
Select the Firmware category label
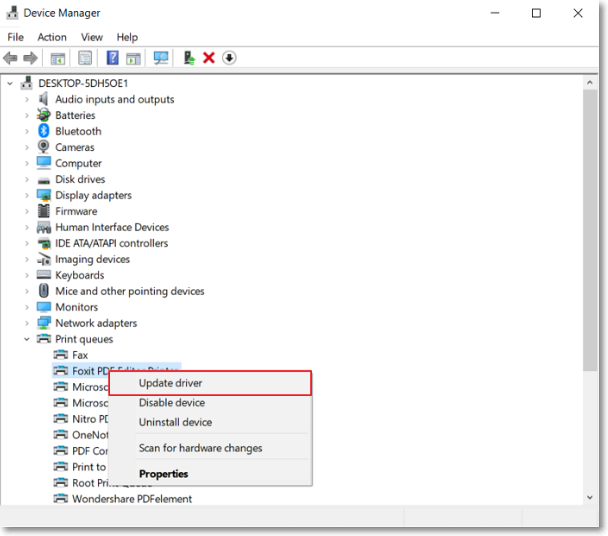point(76,211)
